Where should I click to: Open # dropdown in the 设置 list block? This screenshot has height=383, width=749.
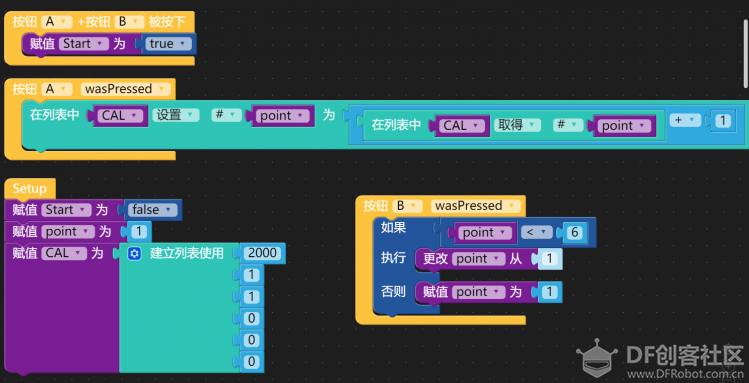[226, 115]
